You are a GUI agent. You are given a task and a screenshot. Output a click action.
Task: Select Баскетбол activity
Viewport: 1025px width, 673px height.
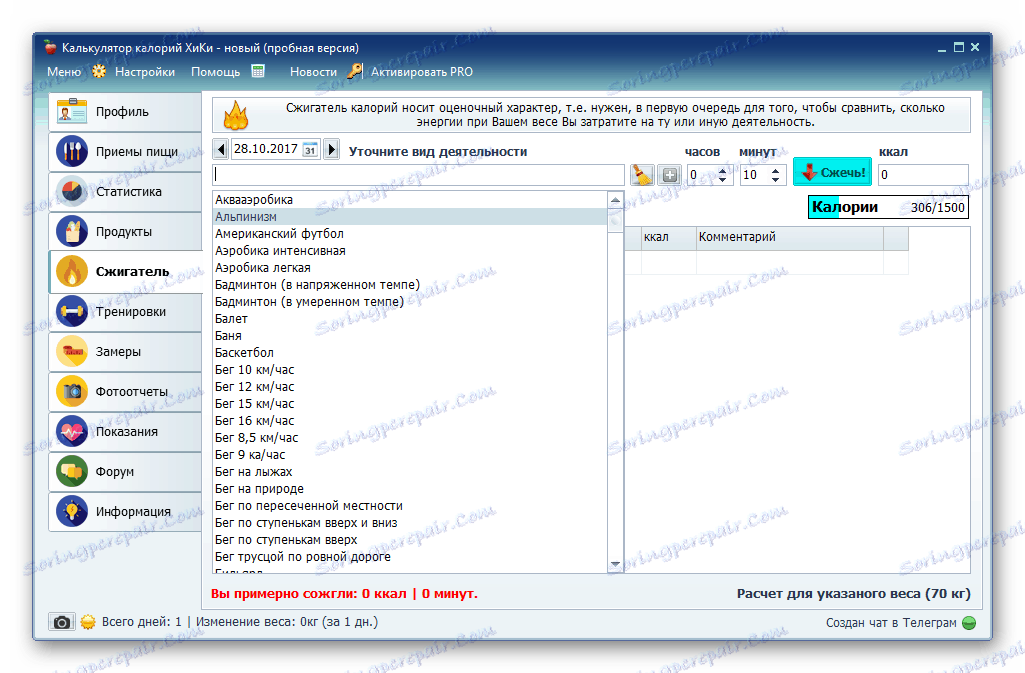pos(411,353)
